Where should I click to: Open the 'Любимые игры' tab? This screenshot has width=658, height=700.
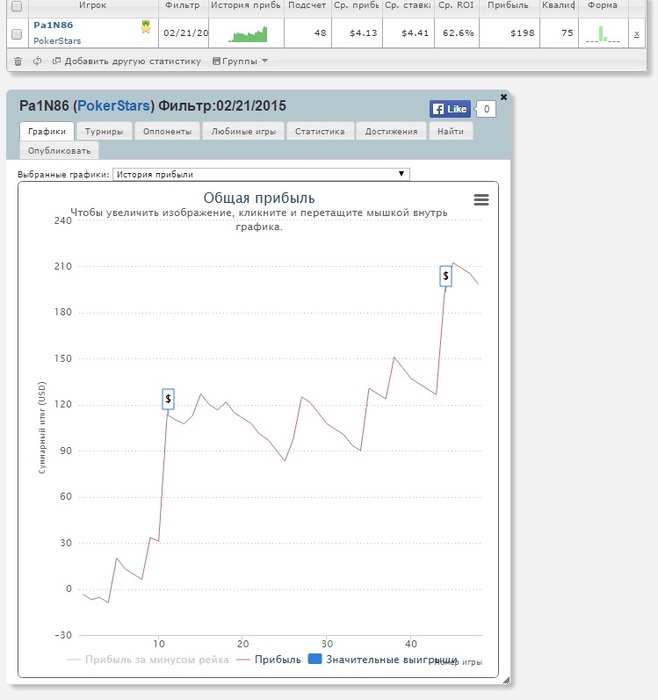243,131
